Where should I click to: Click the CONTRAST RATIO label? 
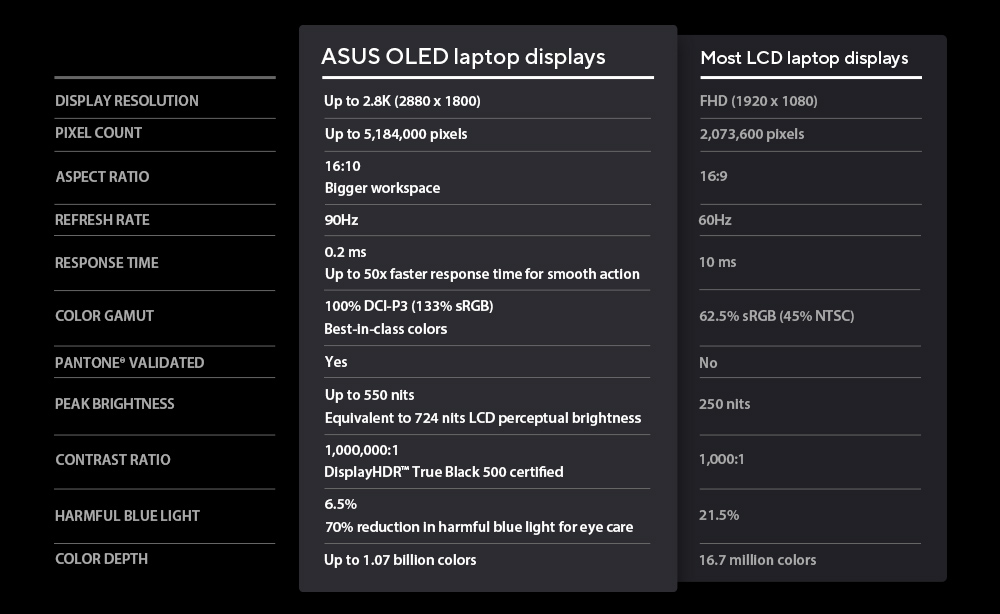(113, 460)
